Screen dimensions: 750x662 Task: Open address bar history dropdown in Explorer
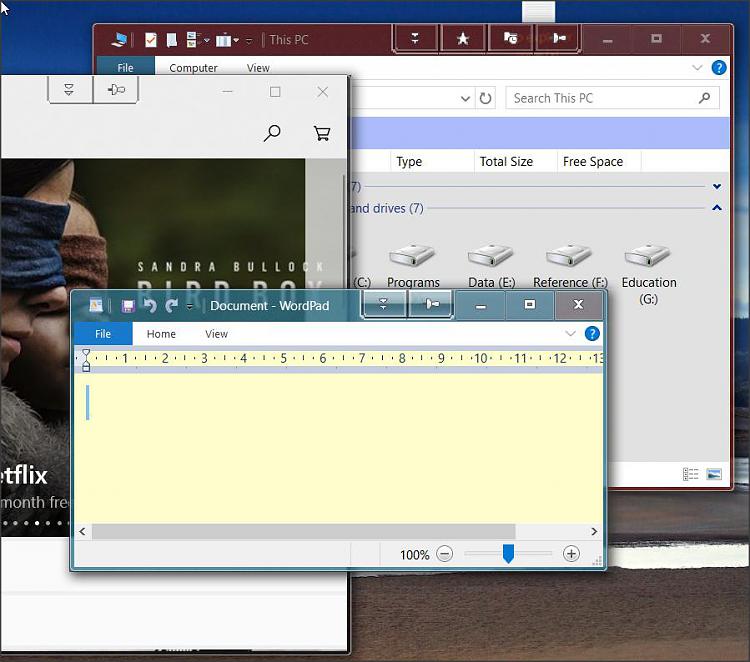[x=465, y=99]
